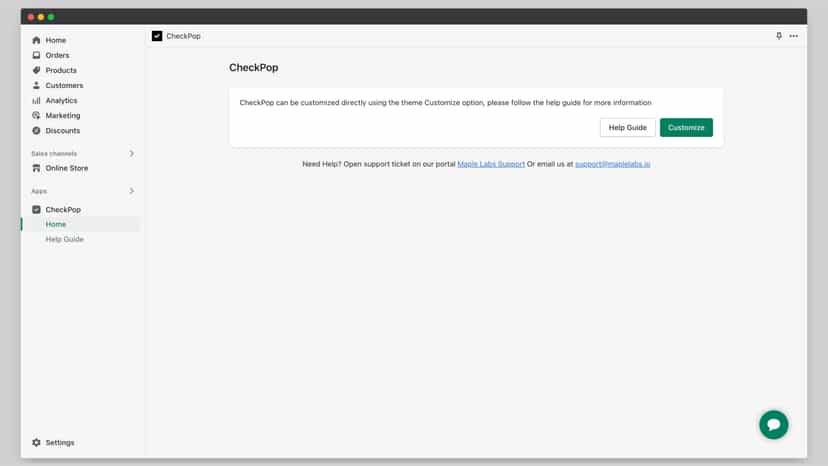Click the Online Store shop icon
828x466 pixels.
click(x=36, y=168)
